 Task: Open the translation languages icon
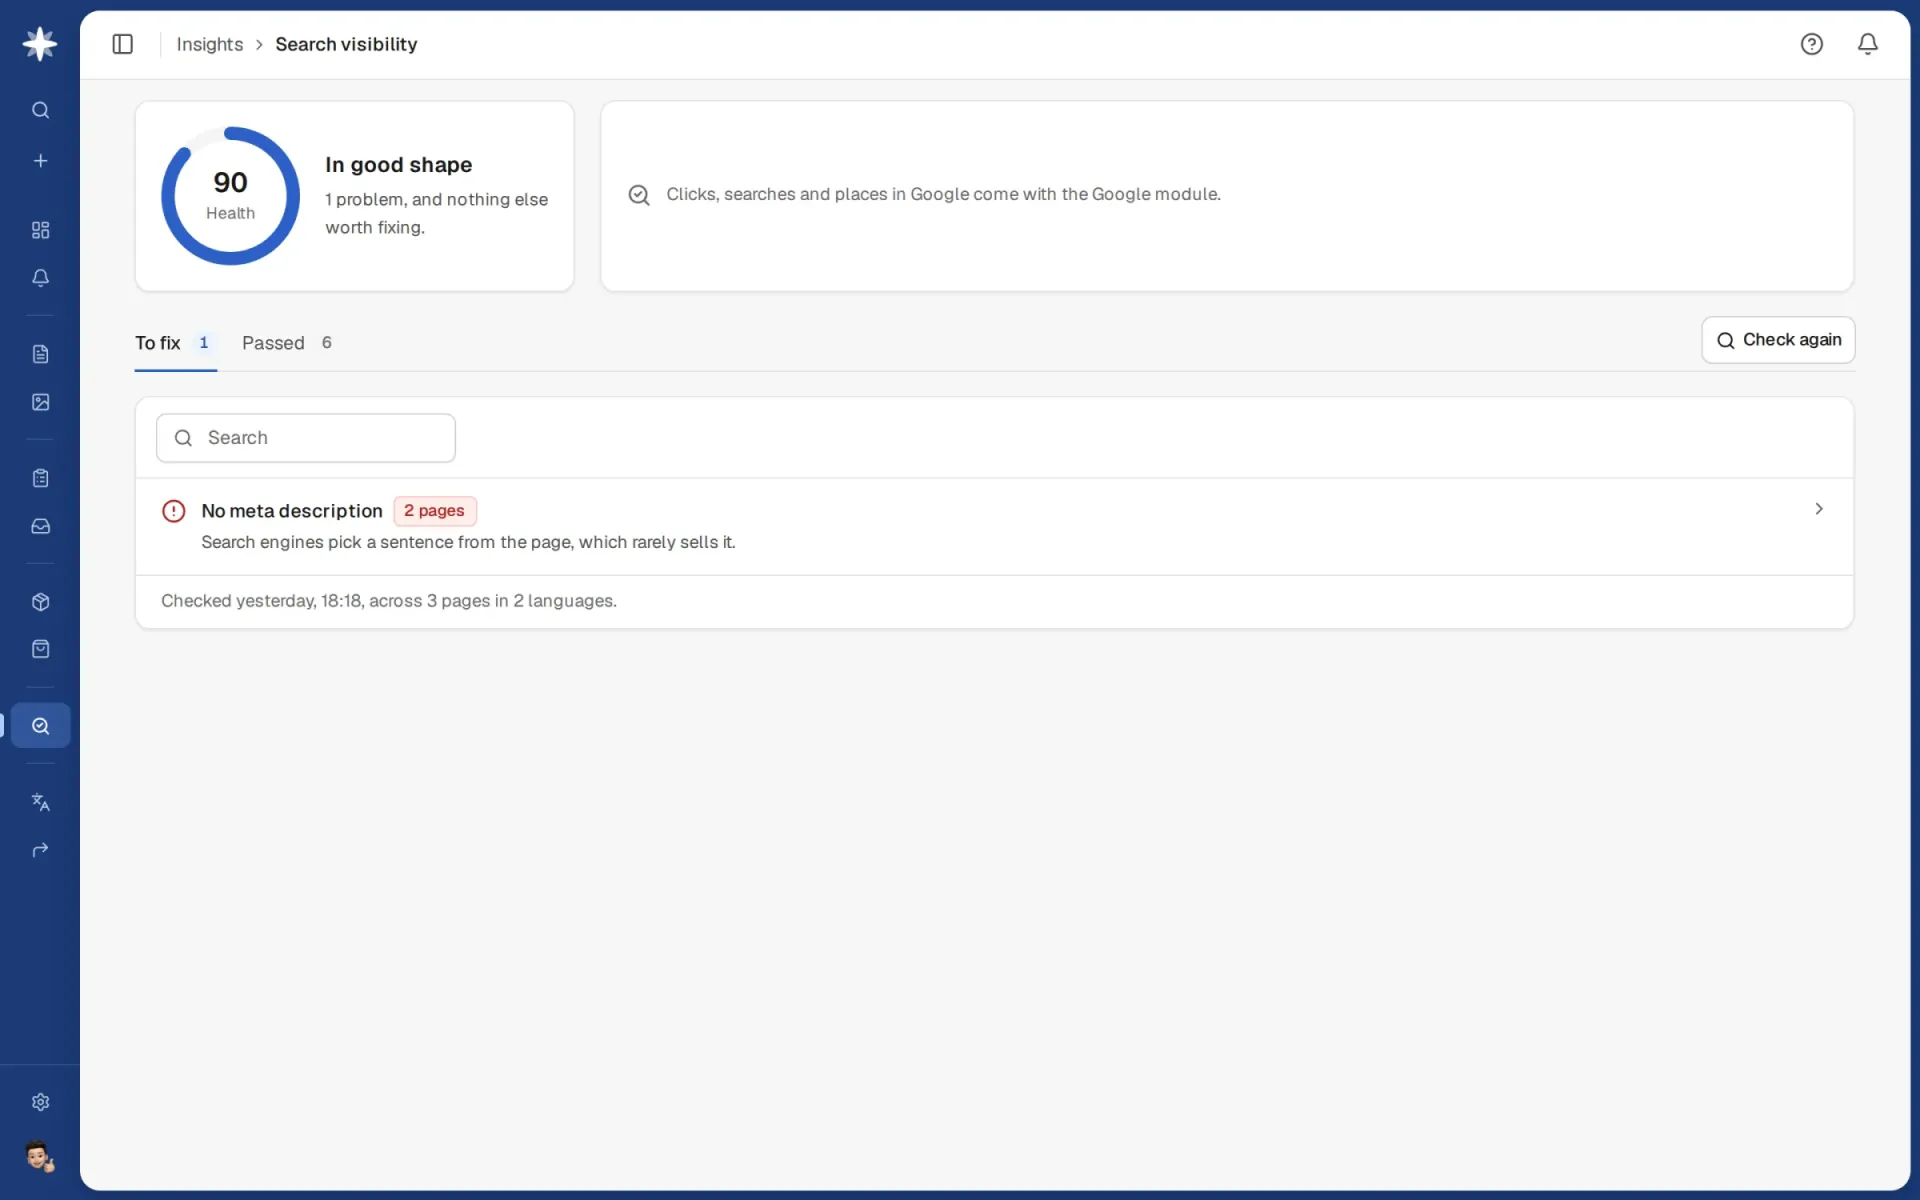[x=40, y=802]
